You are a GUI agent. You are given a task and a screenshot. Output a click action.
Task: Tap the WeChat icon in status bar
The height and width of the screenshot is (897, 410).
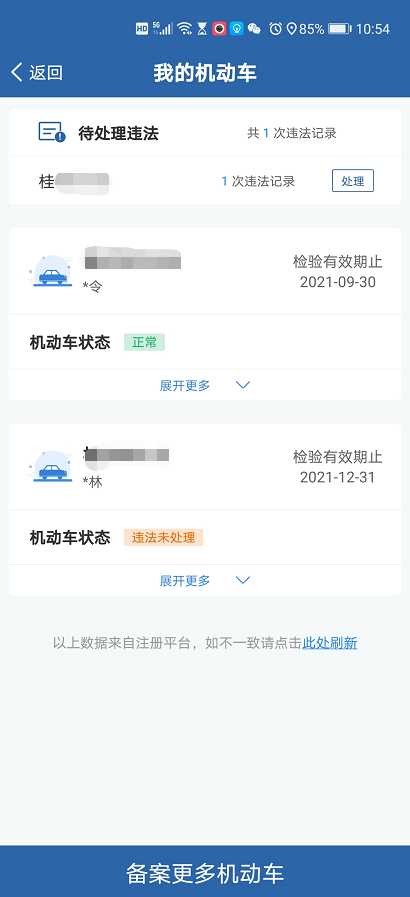tap(254, 29)
